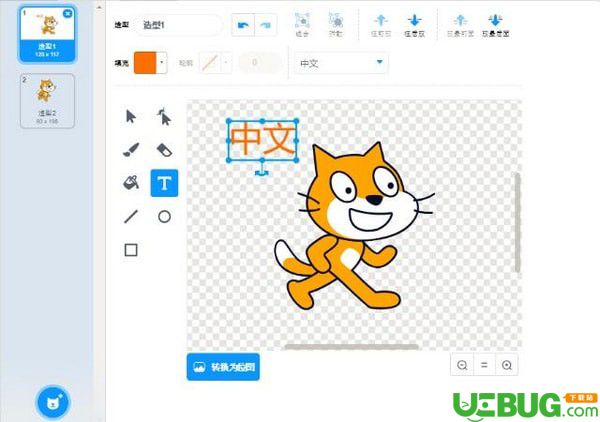Click the outline color swatch
The image size is (600, 422).
pyautogui.click(x=210, y=62)
